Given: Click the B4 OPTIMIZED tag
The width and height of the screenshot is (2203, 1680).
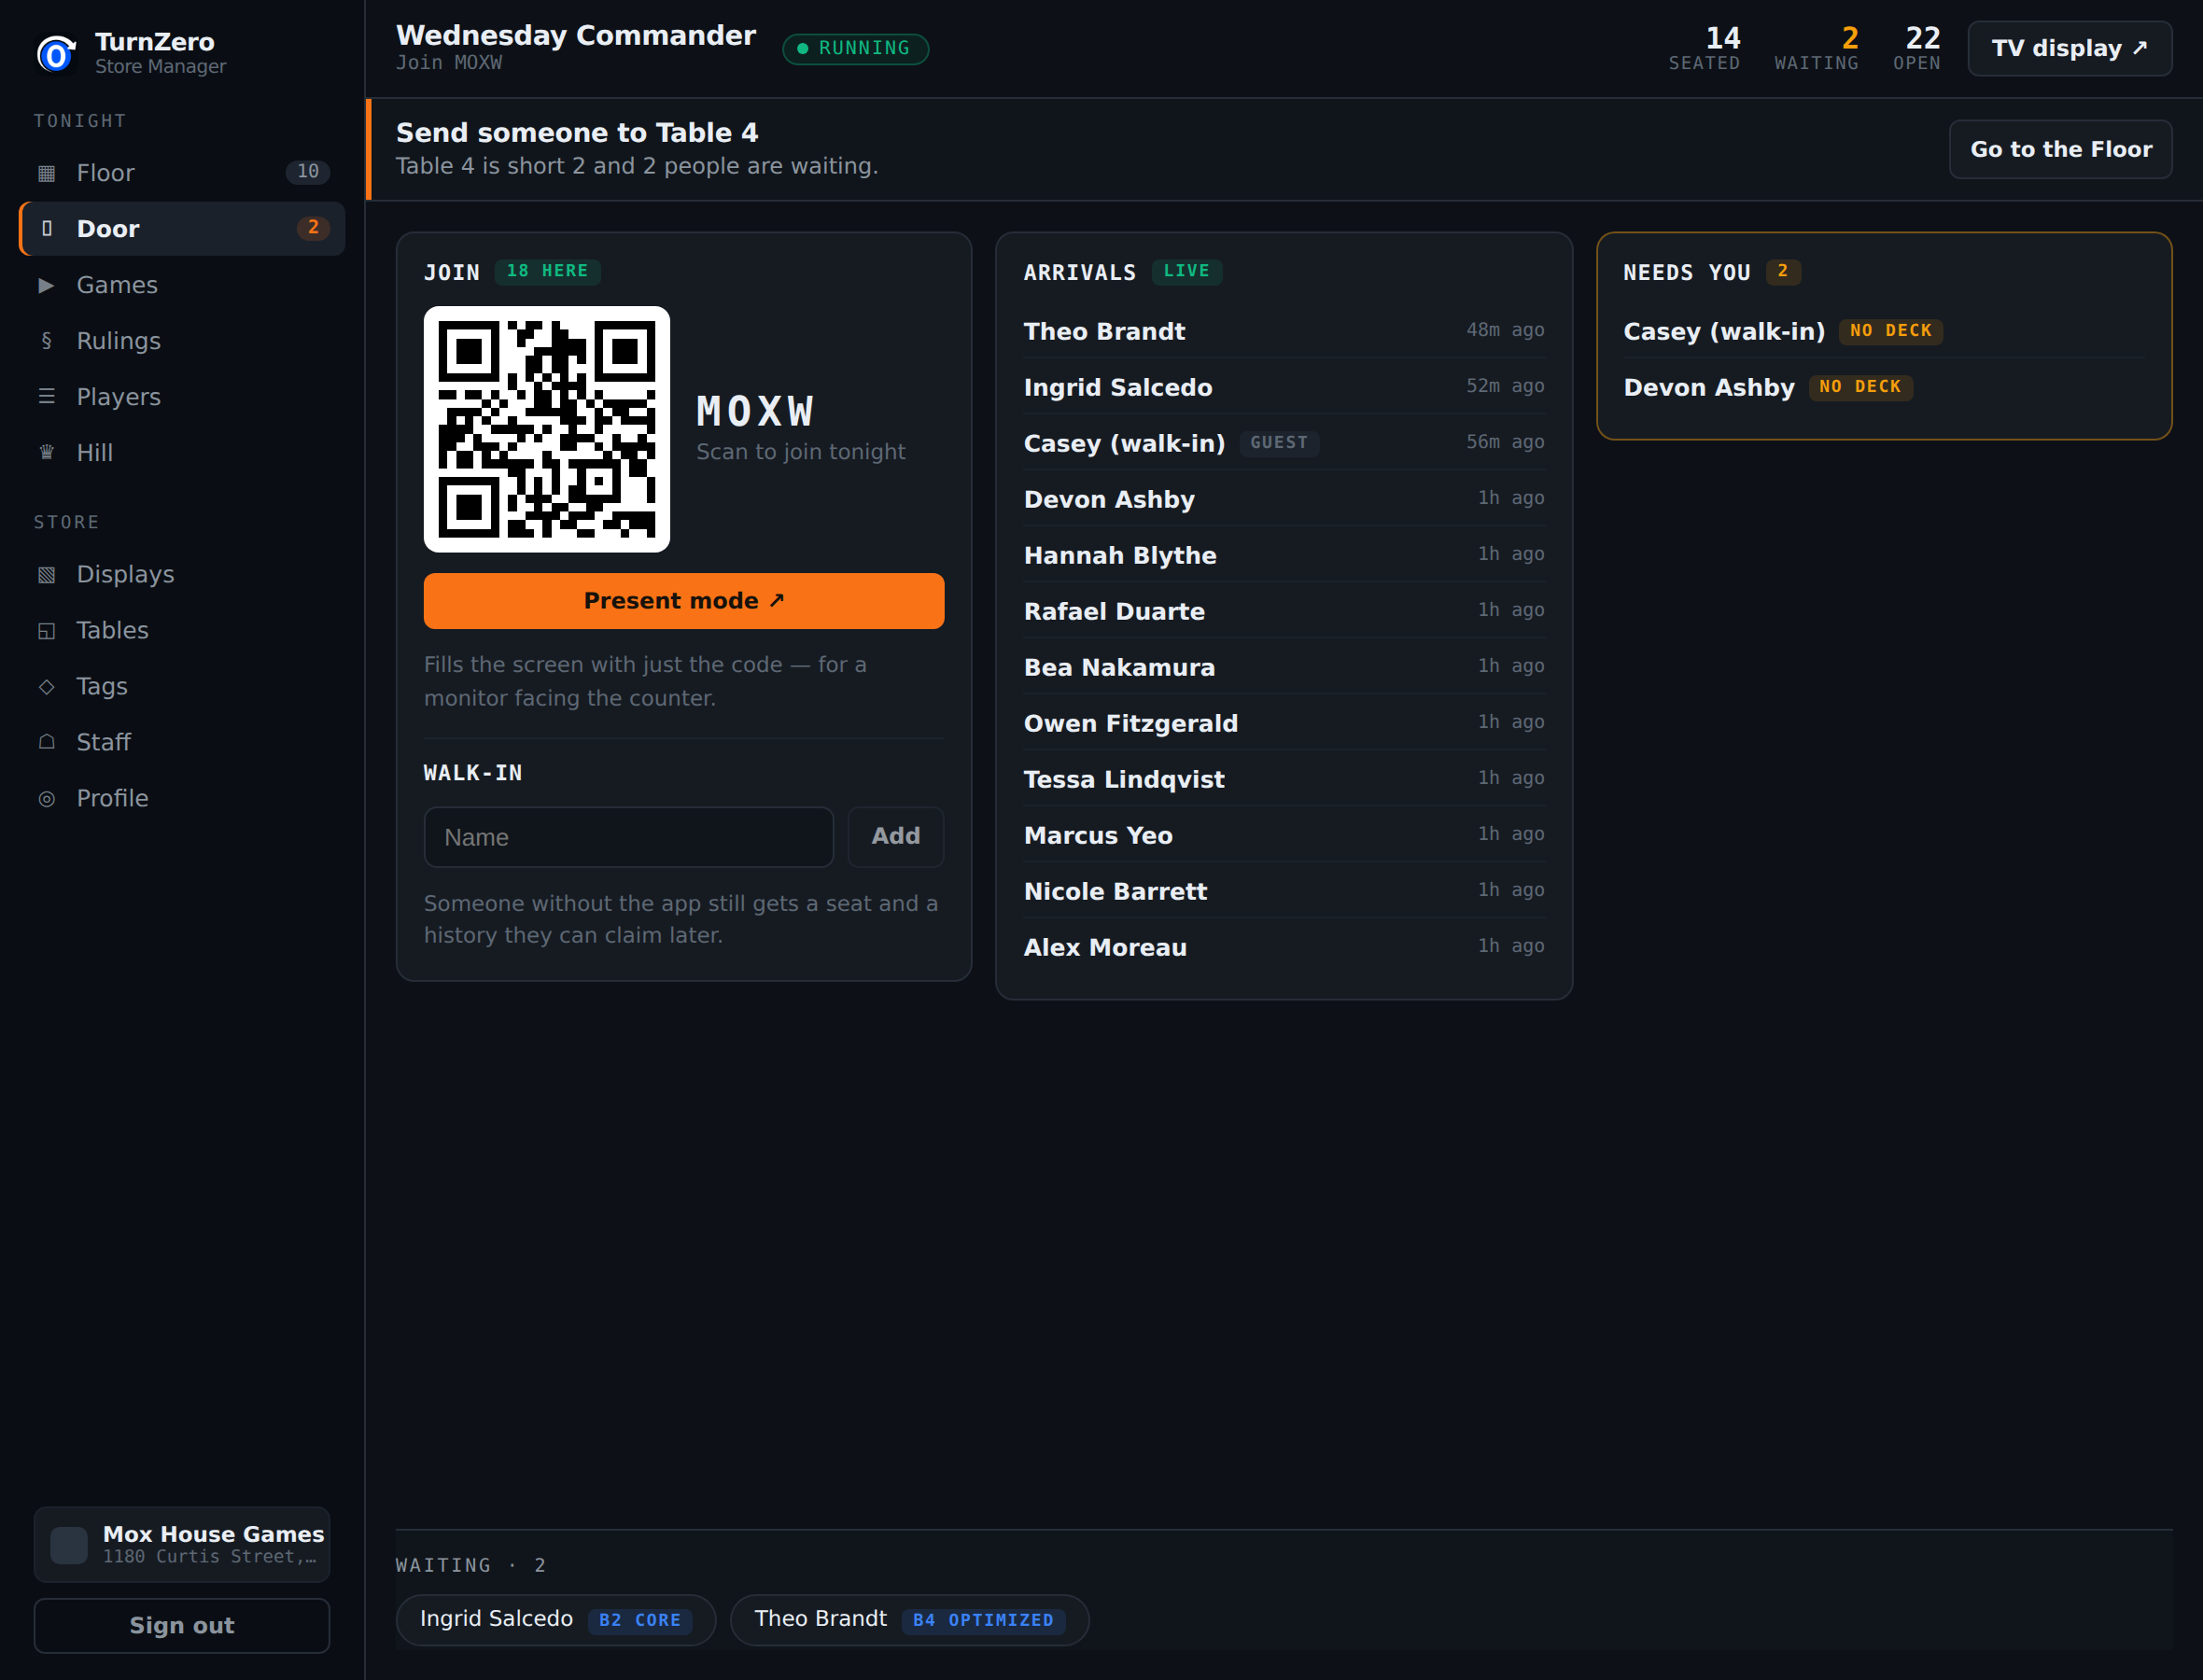Looking at the screenshot, I should click(x=982, y=1620).
